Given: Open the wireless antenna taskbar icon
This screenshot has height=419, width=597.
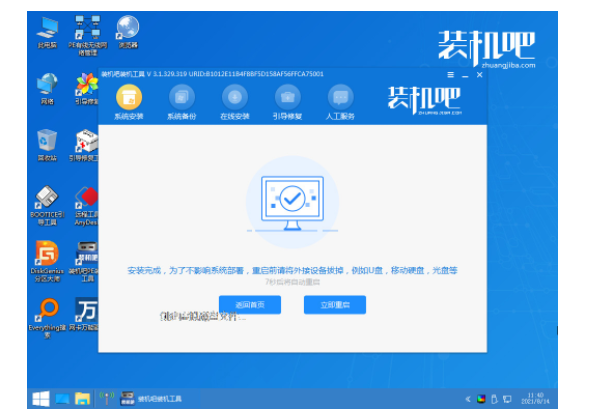Looking at the screenshot, I should click(107, 398).
